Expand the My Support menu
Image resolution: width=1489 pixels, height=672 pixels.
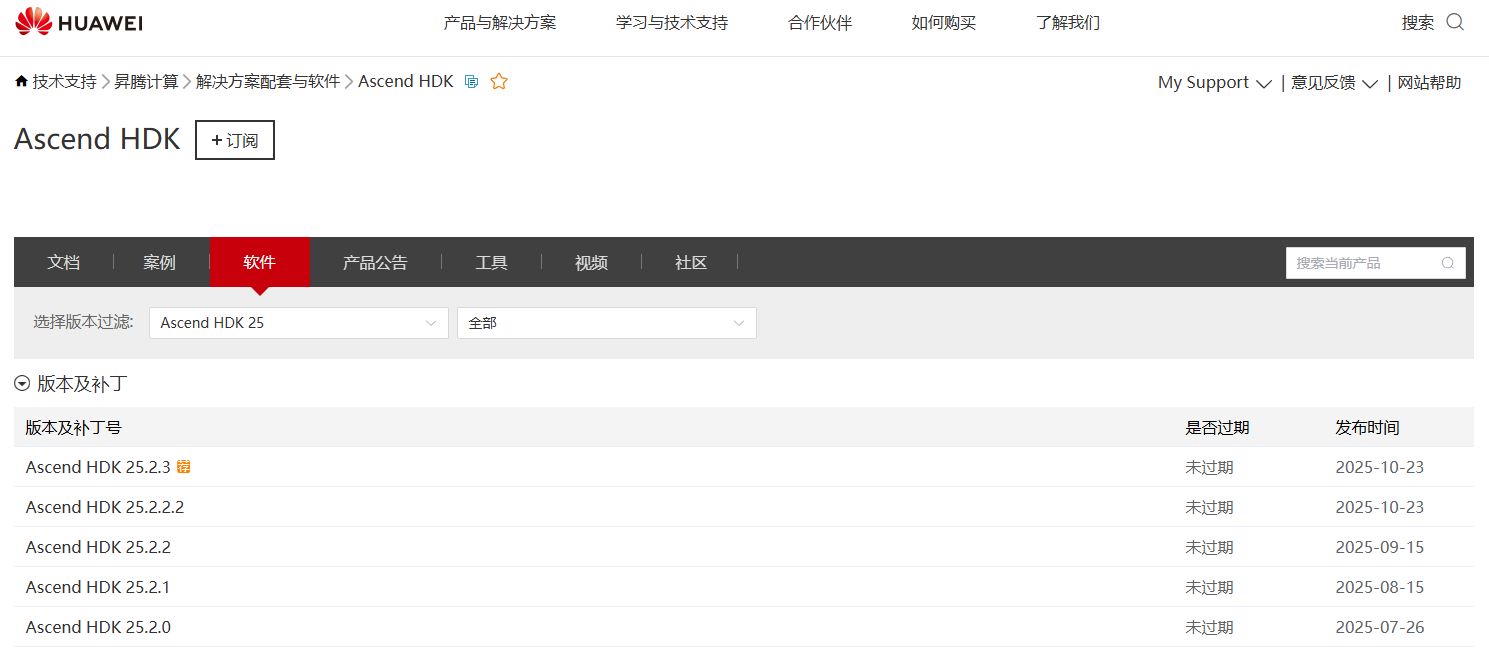point(1214,83)
